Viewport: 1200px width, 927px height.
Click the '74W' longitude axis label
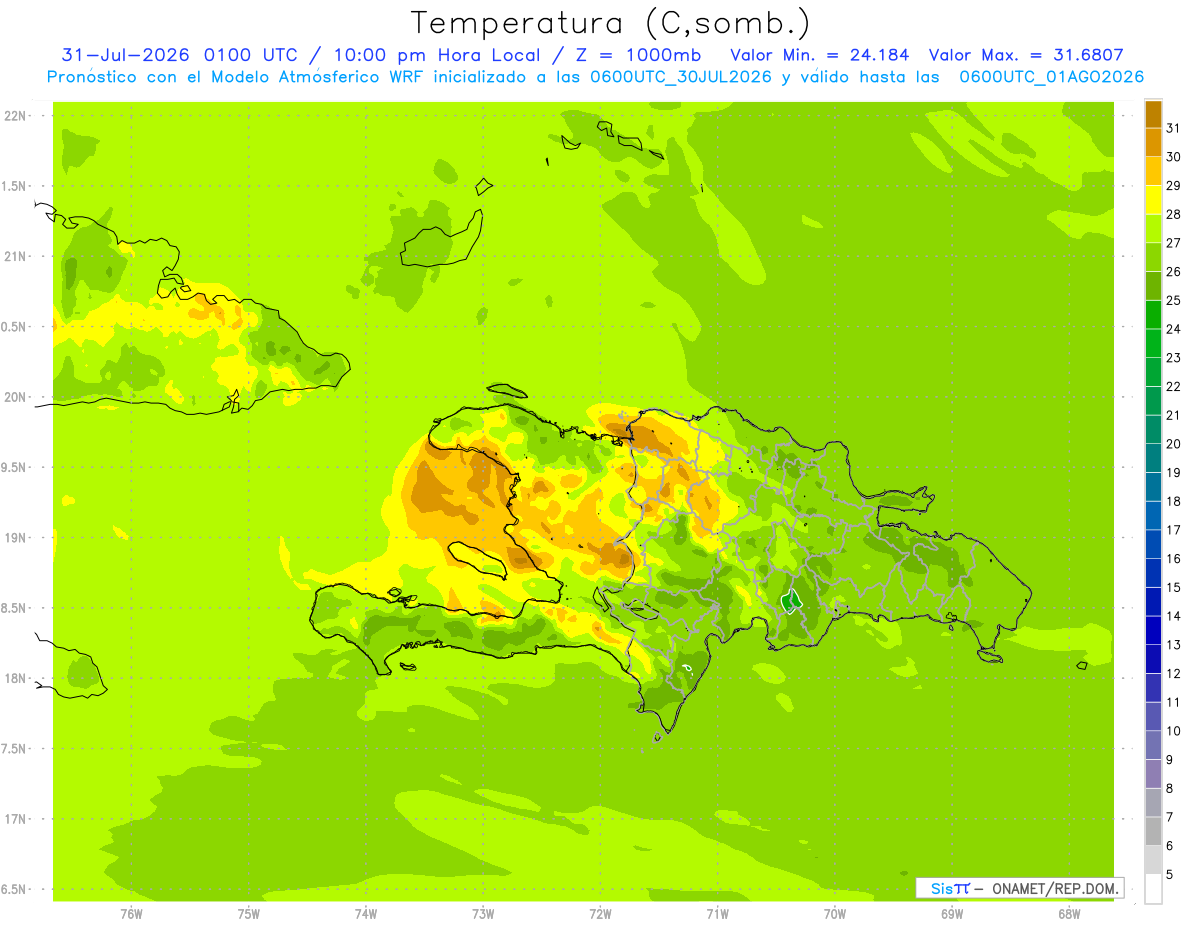366,913
